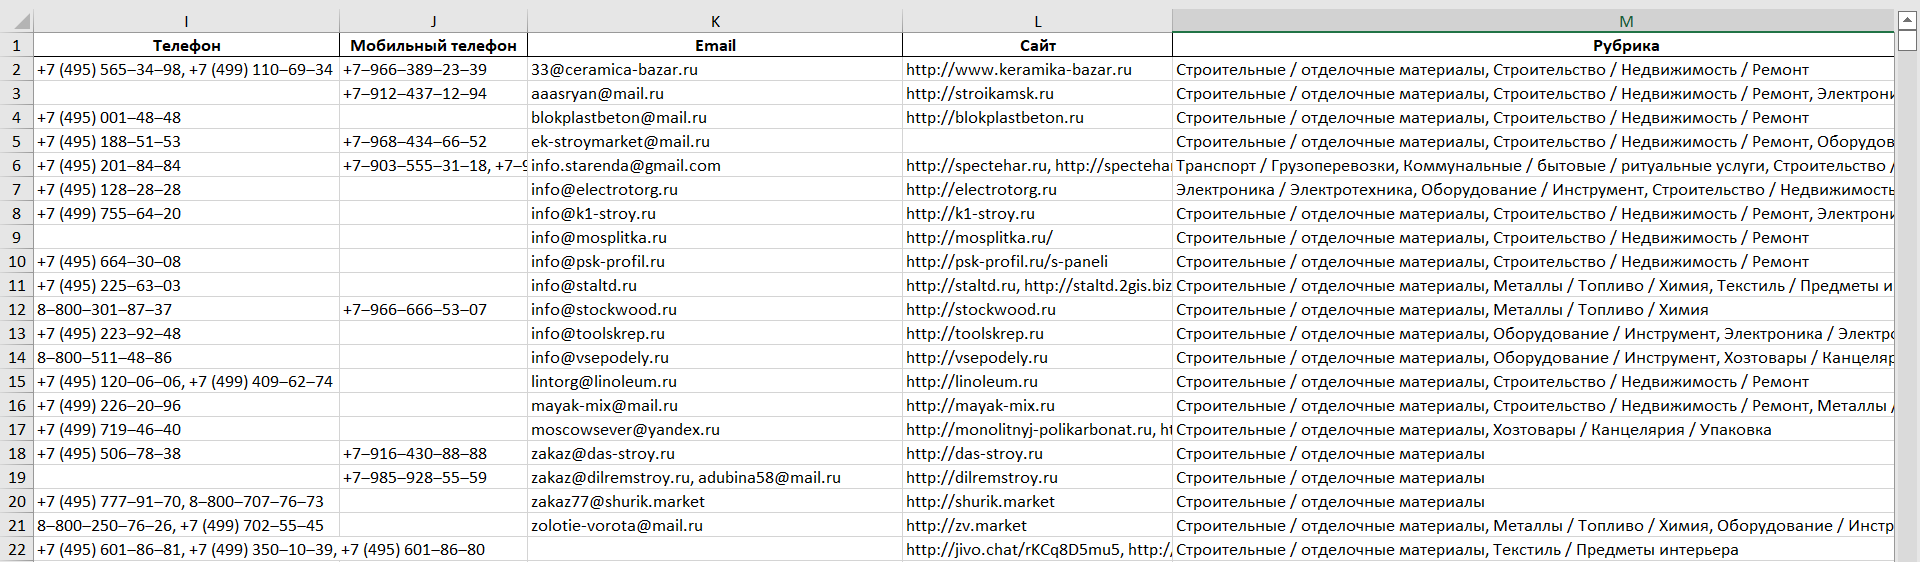The height and width of the screenshot is (562, 1920).
Task: Click site http://linoleum.ru cell
Action: click(1037, 381)
